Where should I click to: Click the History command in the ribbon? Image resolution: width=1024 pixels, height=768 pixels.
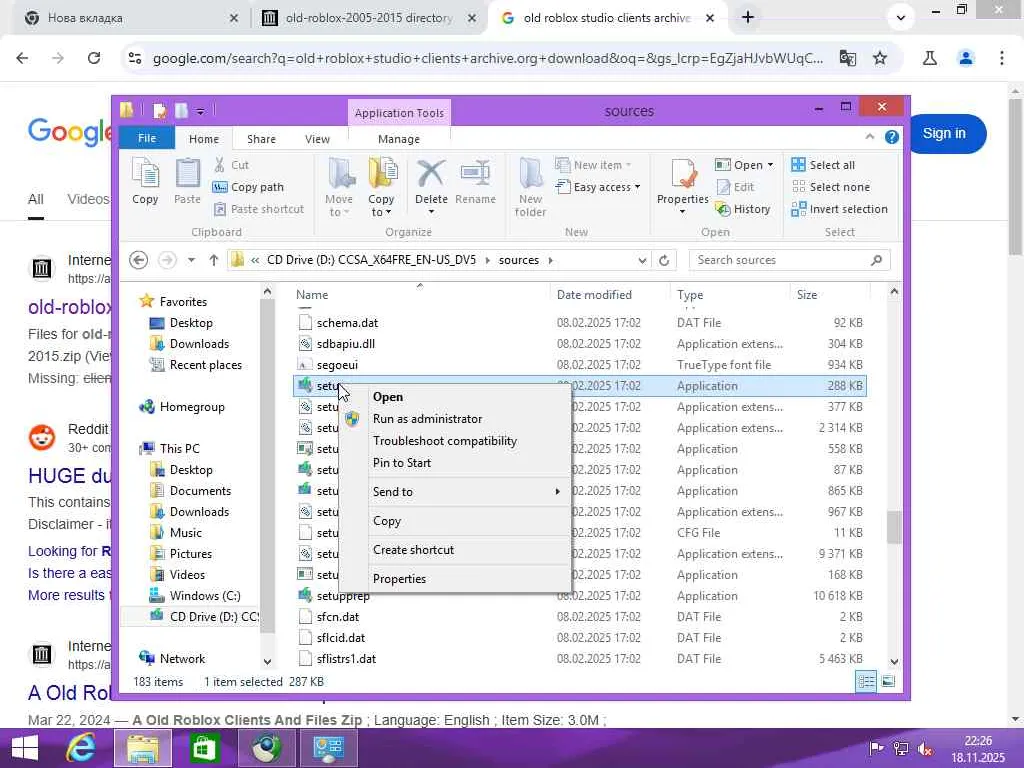tap(743, 209)
